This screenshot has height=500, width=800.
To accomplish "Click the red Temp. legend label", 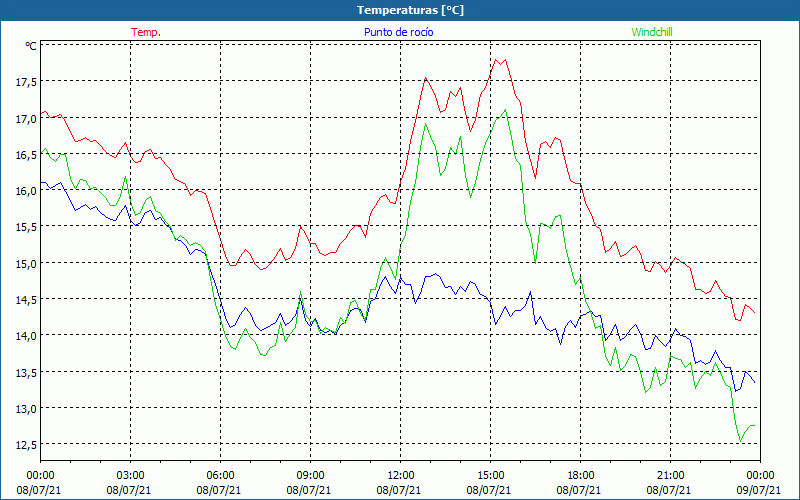I will coord(146,32).
